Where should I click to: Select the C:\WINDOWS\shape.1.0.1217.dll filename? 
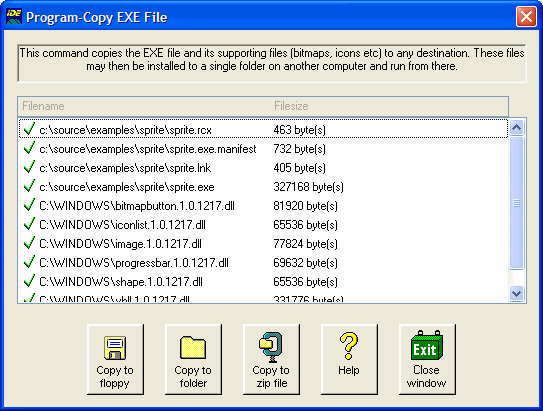point(121,283)
